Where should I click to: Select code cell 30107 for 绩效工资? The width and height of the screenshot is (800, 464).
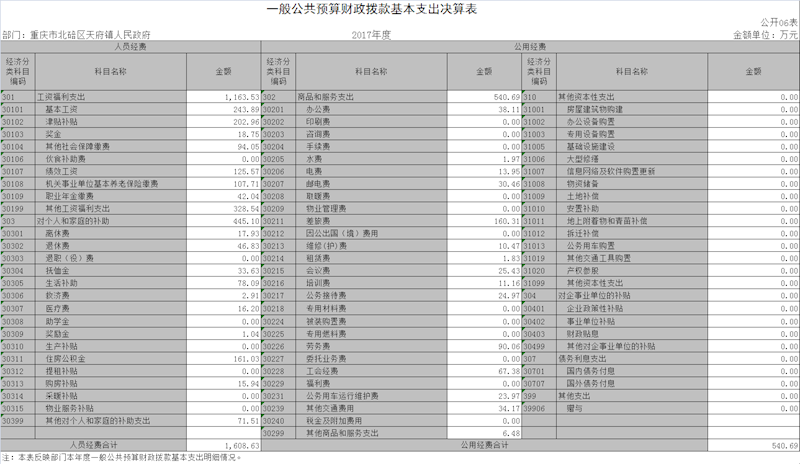[x=17, y=171]
